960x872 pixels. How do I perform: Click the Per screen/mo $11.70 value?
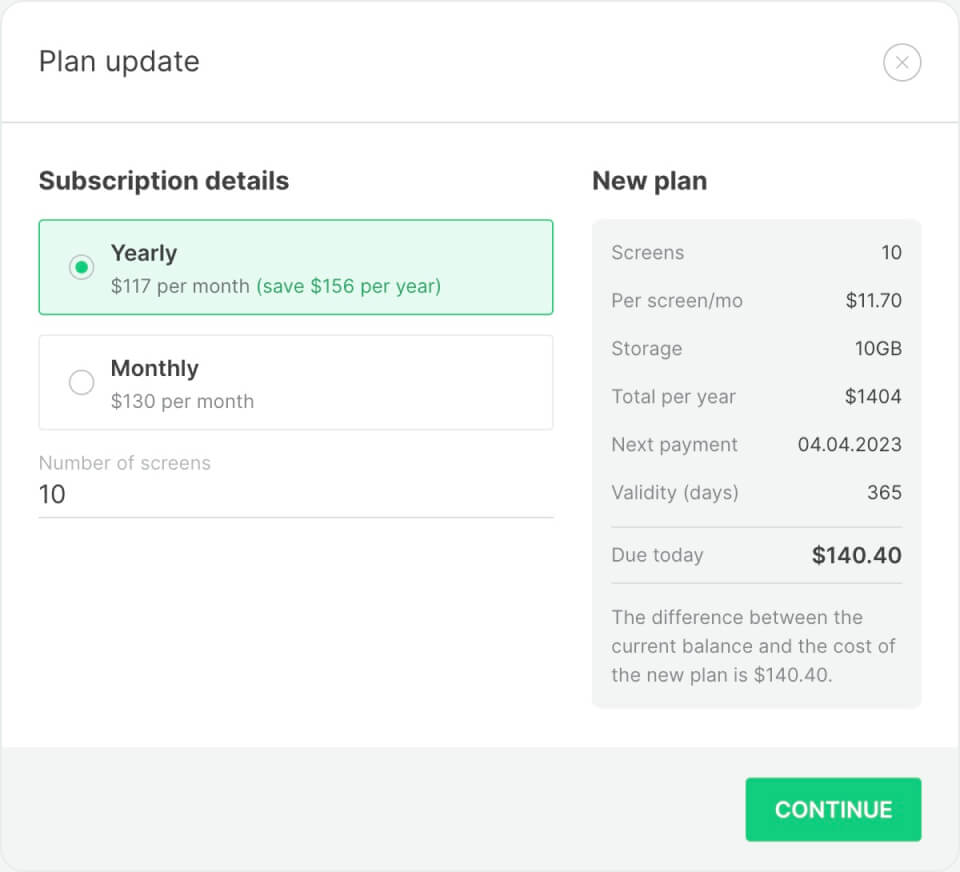point(873,301)
